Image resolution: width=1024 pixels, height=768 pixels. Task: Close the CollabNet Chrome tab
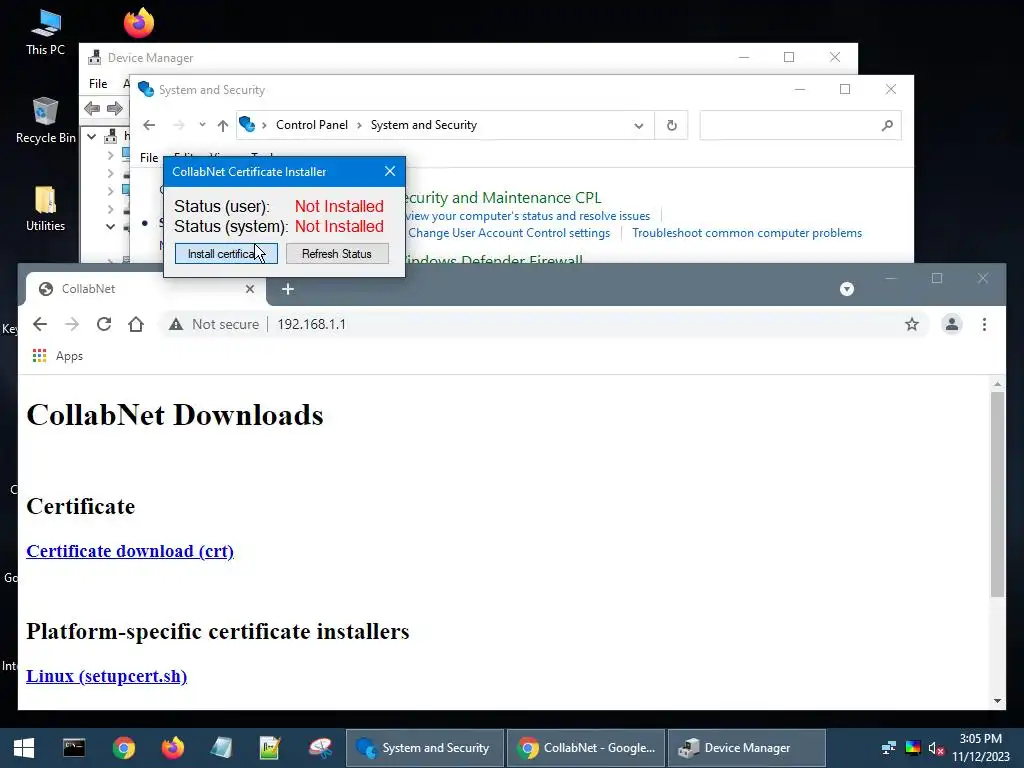pyautogui.click(x=249, y=289)
